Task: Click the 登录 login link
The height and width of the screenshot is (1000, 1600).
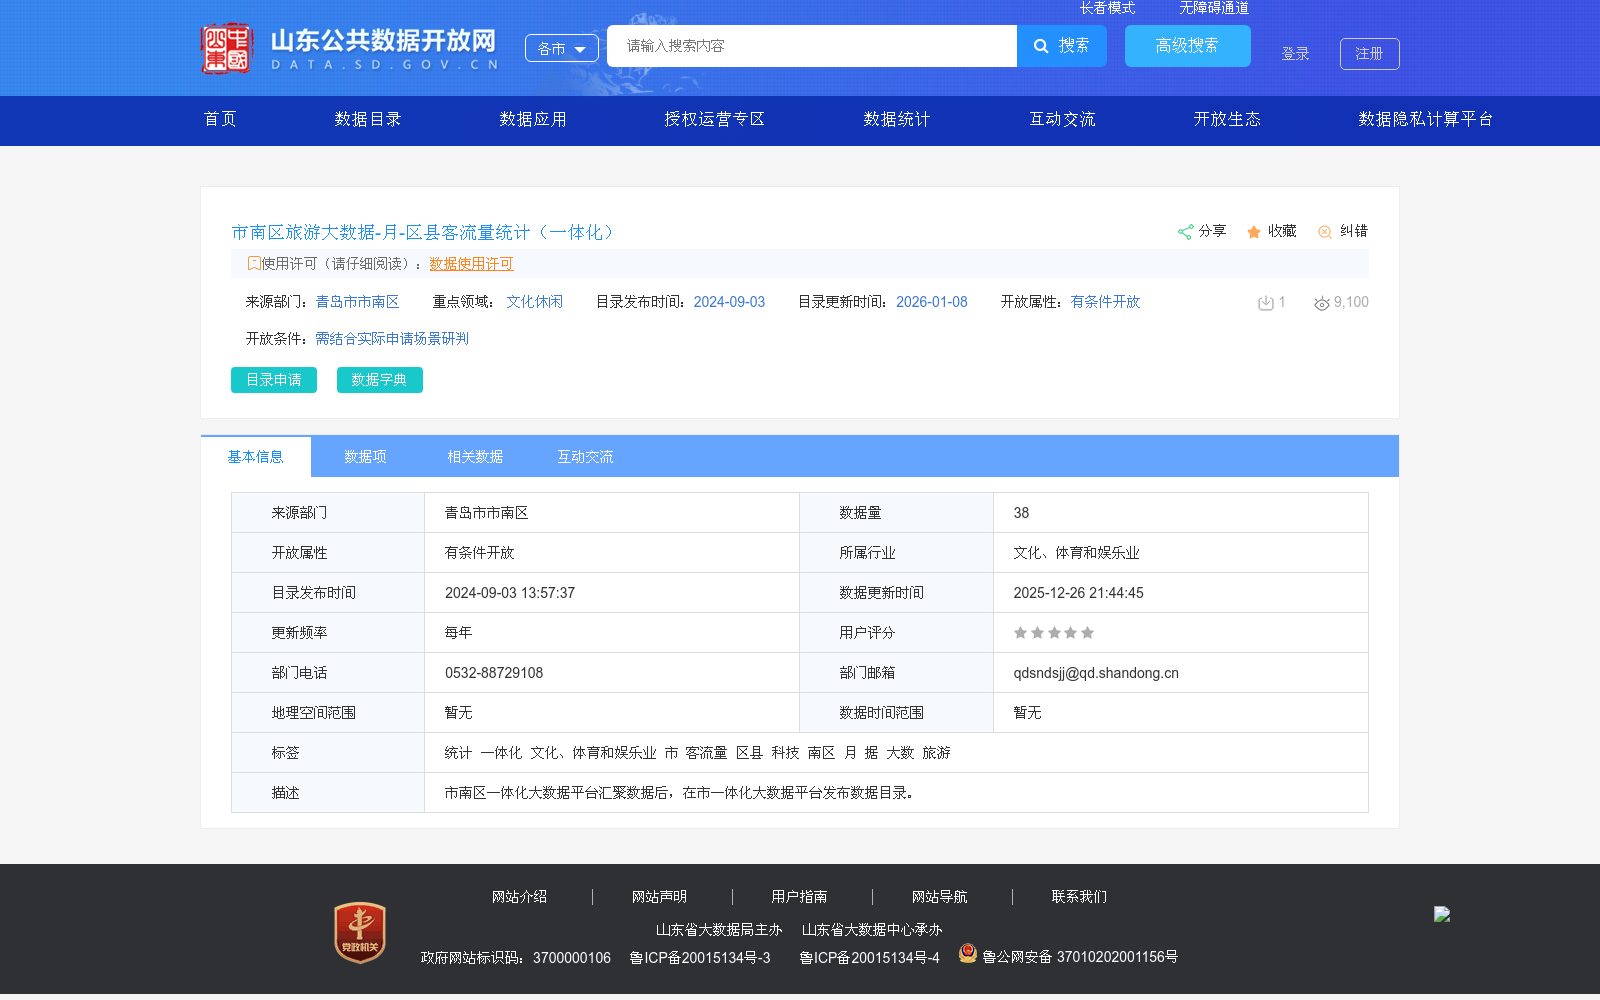Action: tap(1296, 54)
